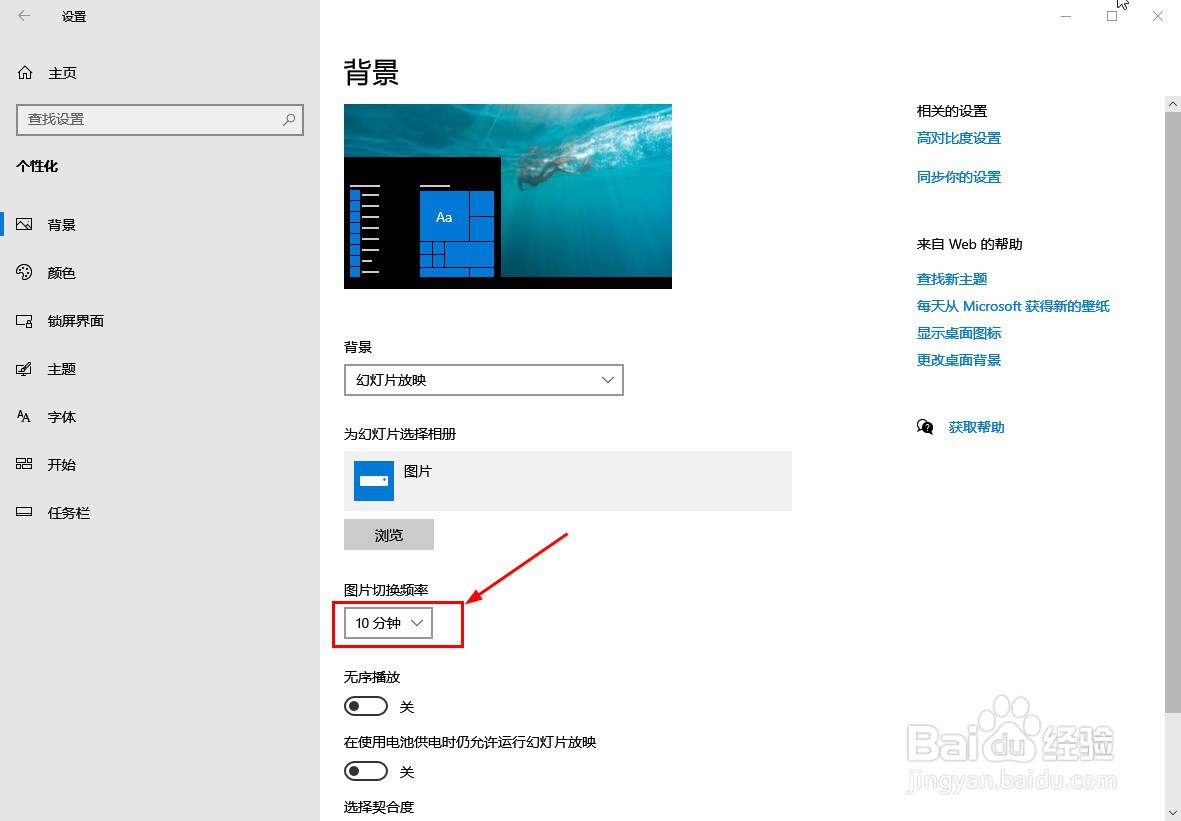Minimize the settings window

click(x=1066, y=16)
